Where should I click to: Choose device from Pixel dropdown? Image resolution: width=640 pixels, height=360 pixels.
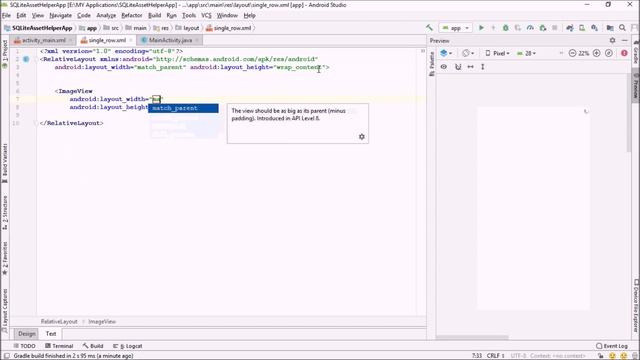(497, 53)
